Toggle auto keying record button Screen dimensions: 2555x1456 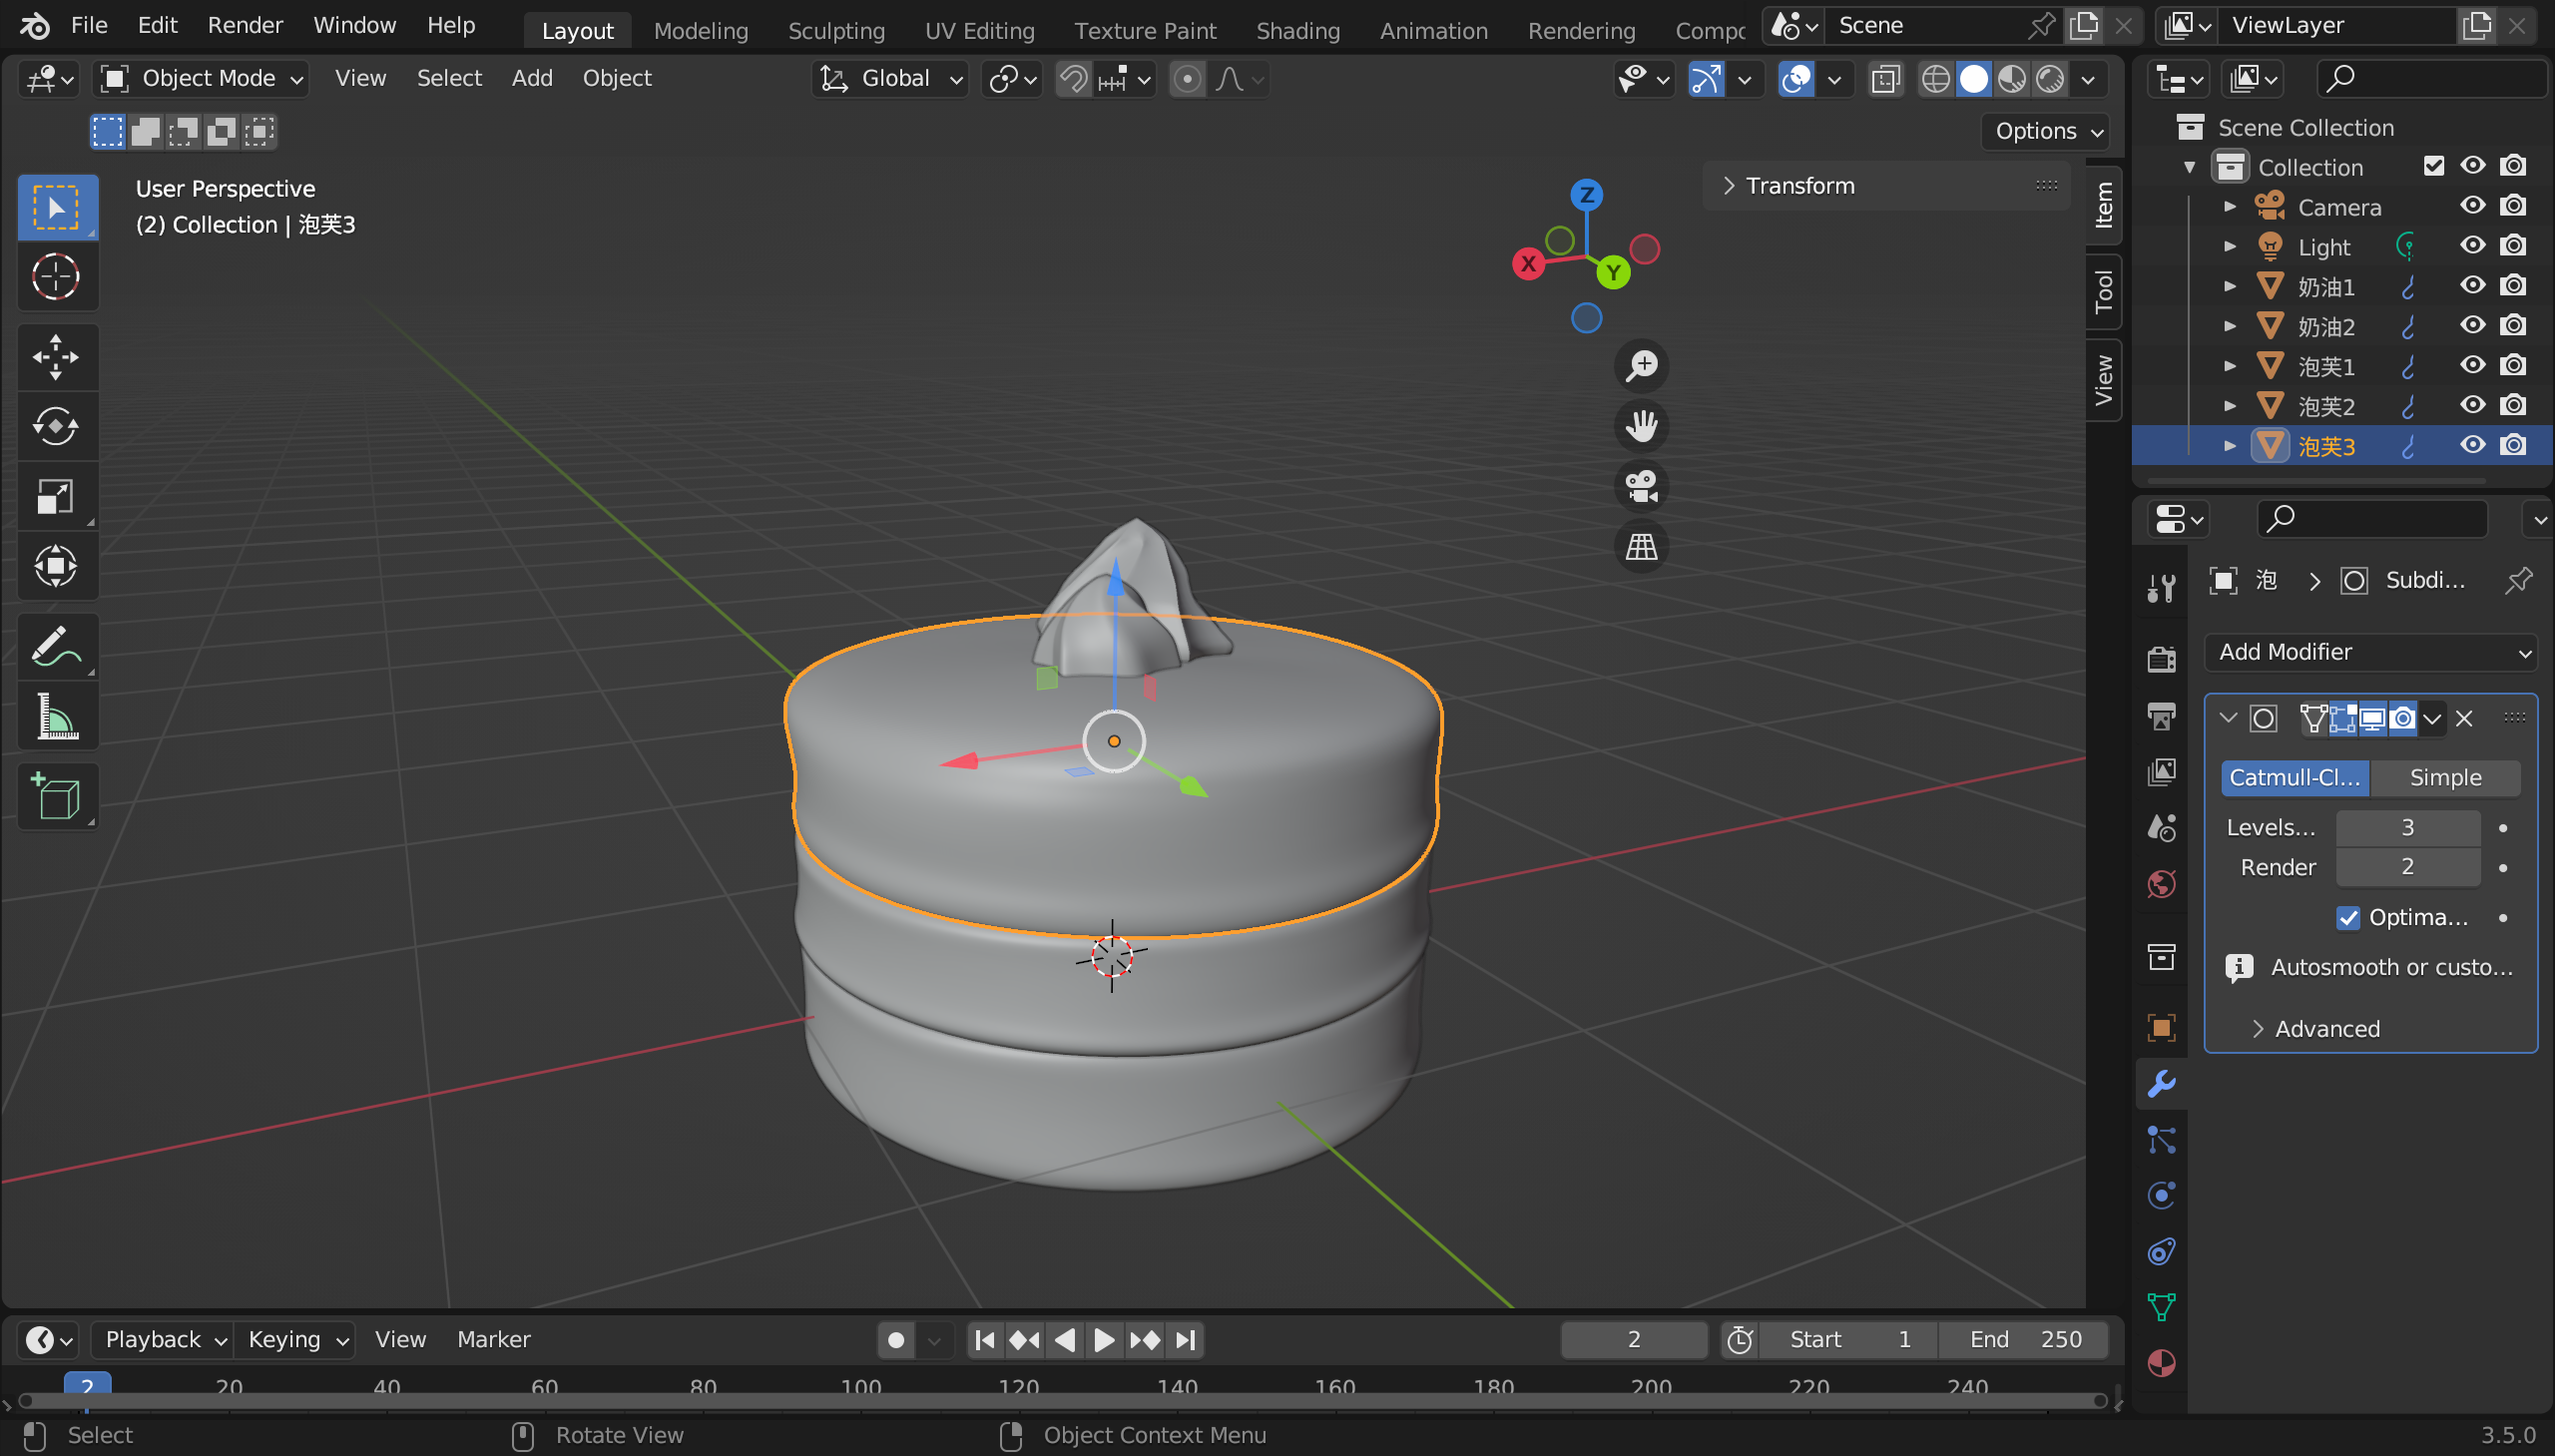tap(896, 1340)
